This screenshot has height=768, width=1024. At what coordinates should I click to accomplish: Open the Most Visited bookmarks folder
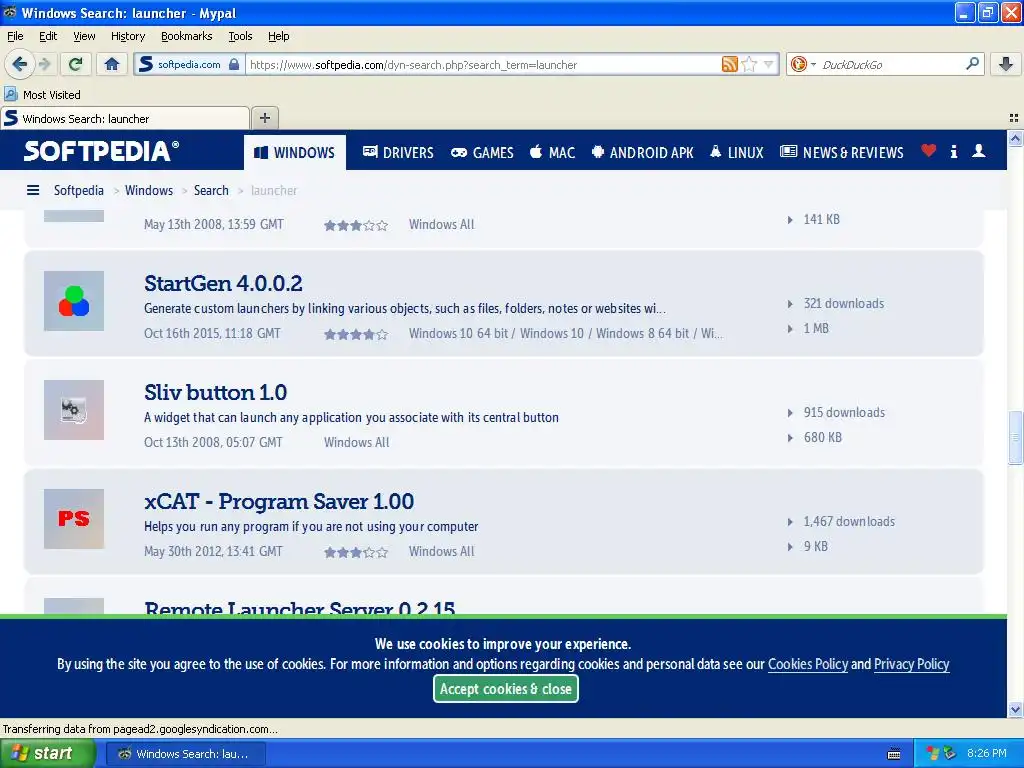pyautogui.click(x=42, y=95)
